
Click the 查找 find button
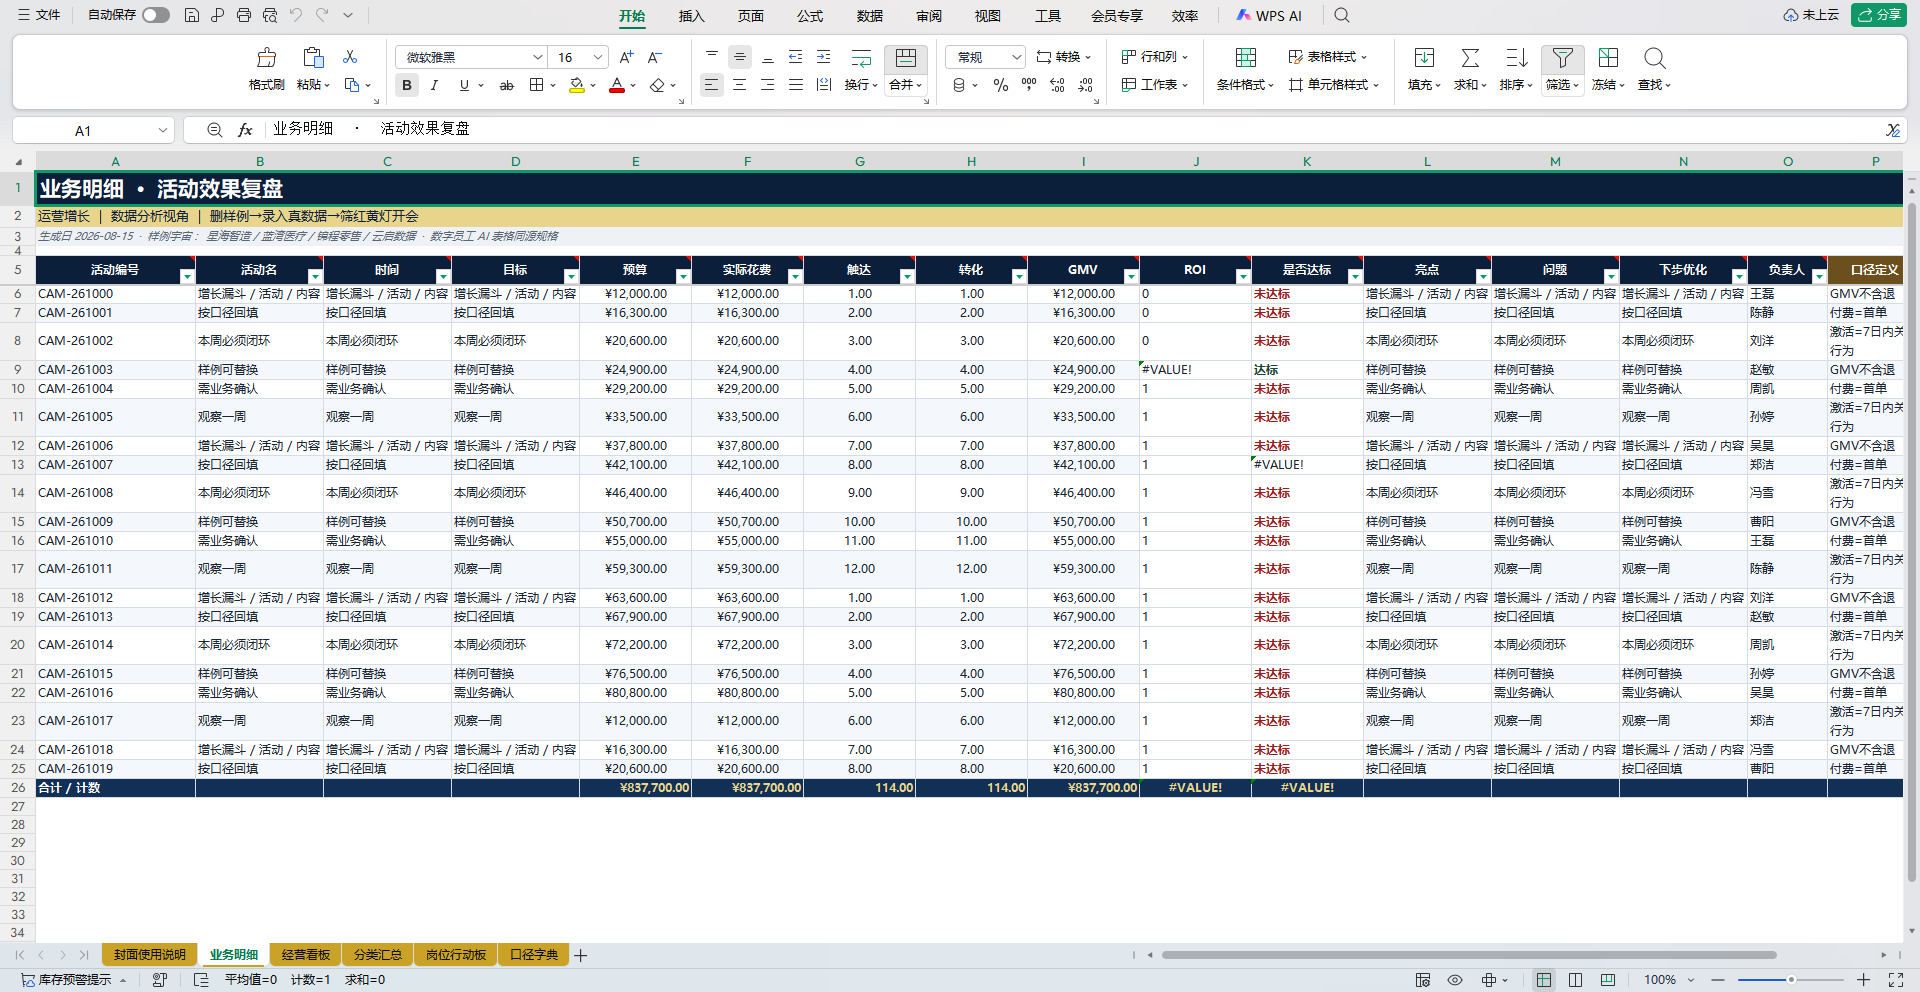(x=1654, y=69)
